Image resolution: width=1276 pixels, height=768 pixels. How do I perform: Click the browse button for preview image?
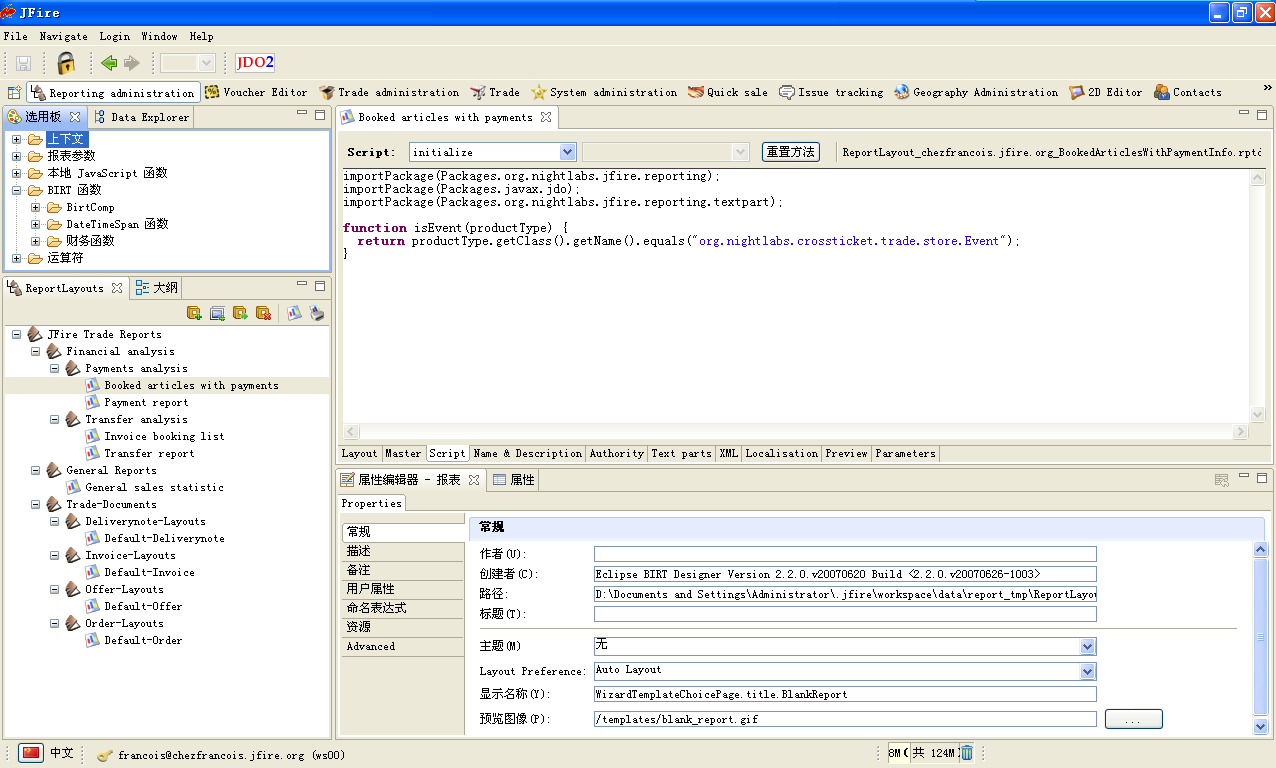click(1133, 719)
